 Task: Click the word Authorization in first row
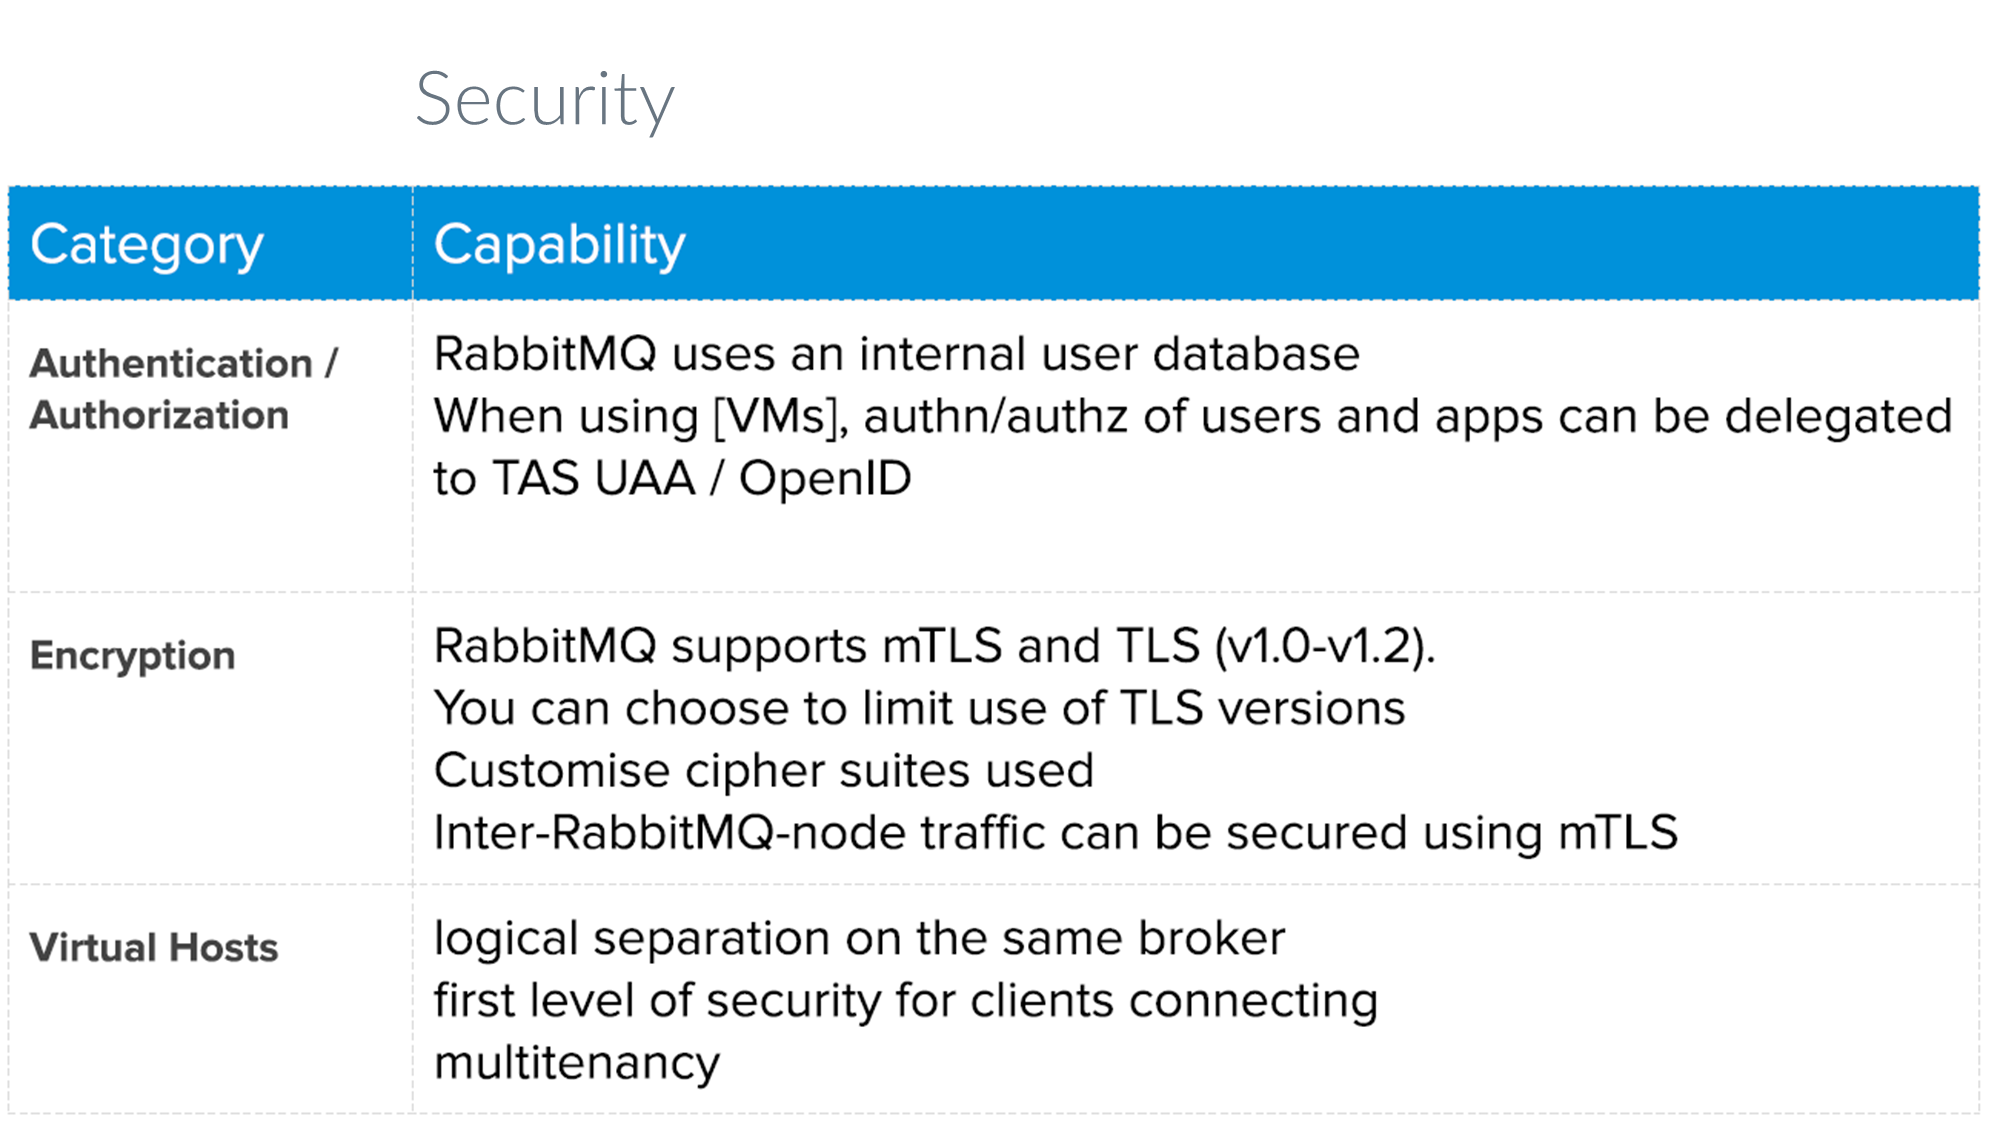[160, 416]
